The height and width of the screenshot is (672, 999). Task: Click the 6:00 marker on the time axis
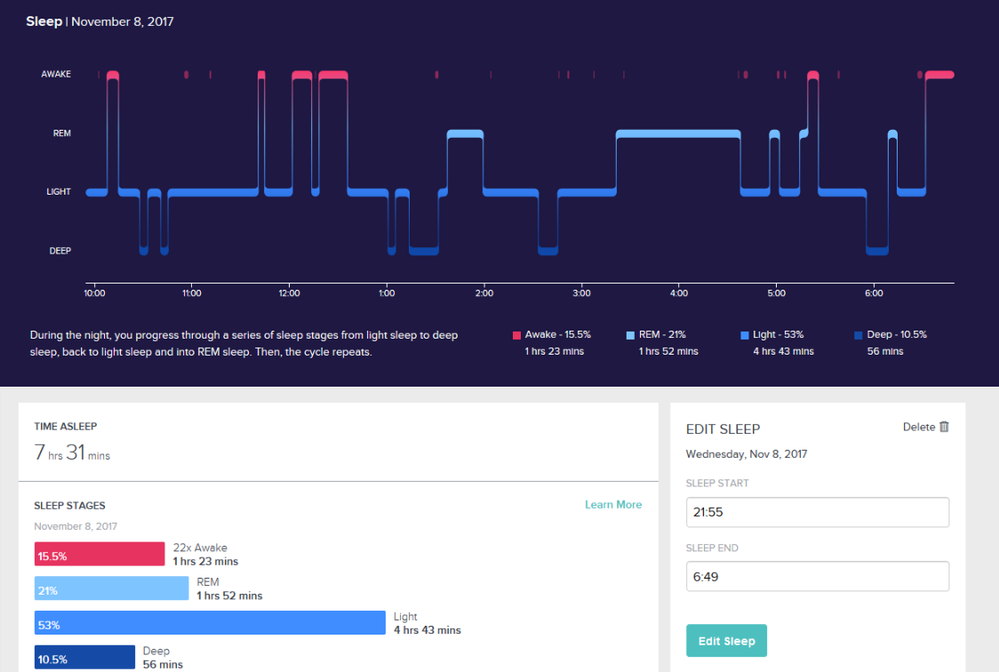[874, 294]
